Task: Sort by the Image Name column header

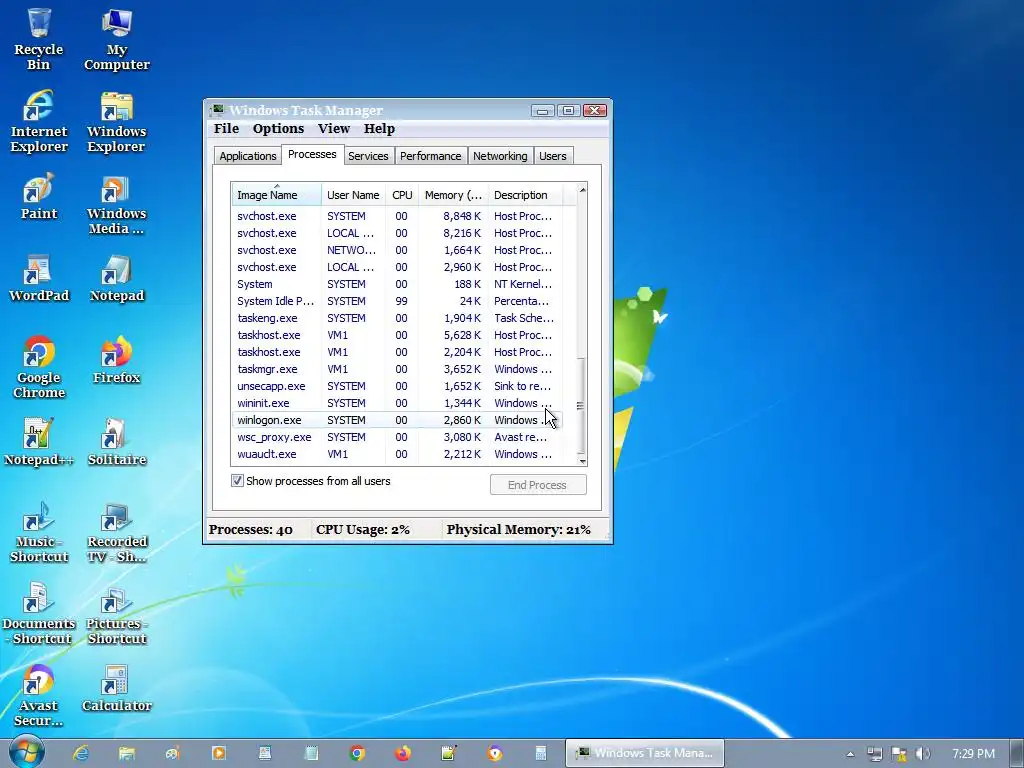Action: tap(276, 195)
